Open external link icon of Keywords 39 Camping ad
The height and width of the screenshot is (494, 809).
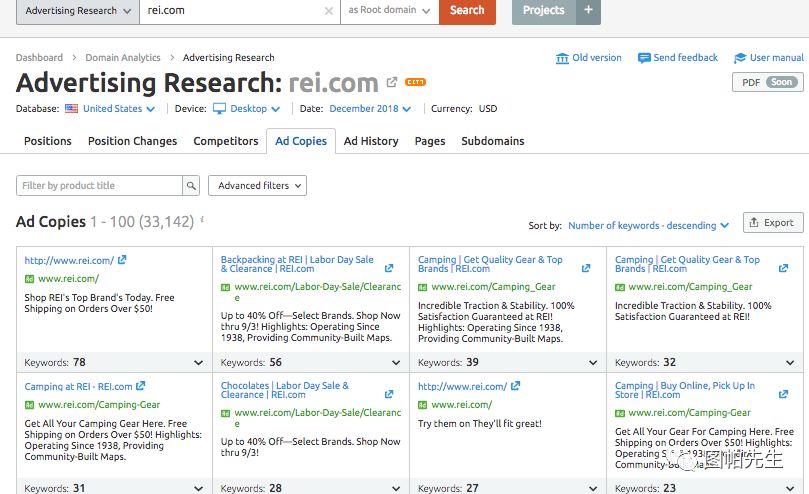click(586, 268)
